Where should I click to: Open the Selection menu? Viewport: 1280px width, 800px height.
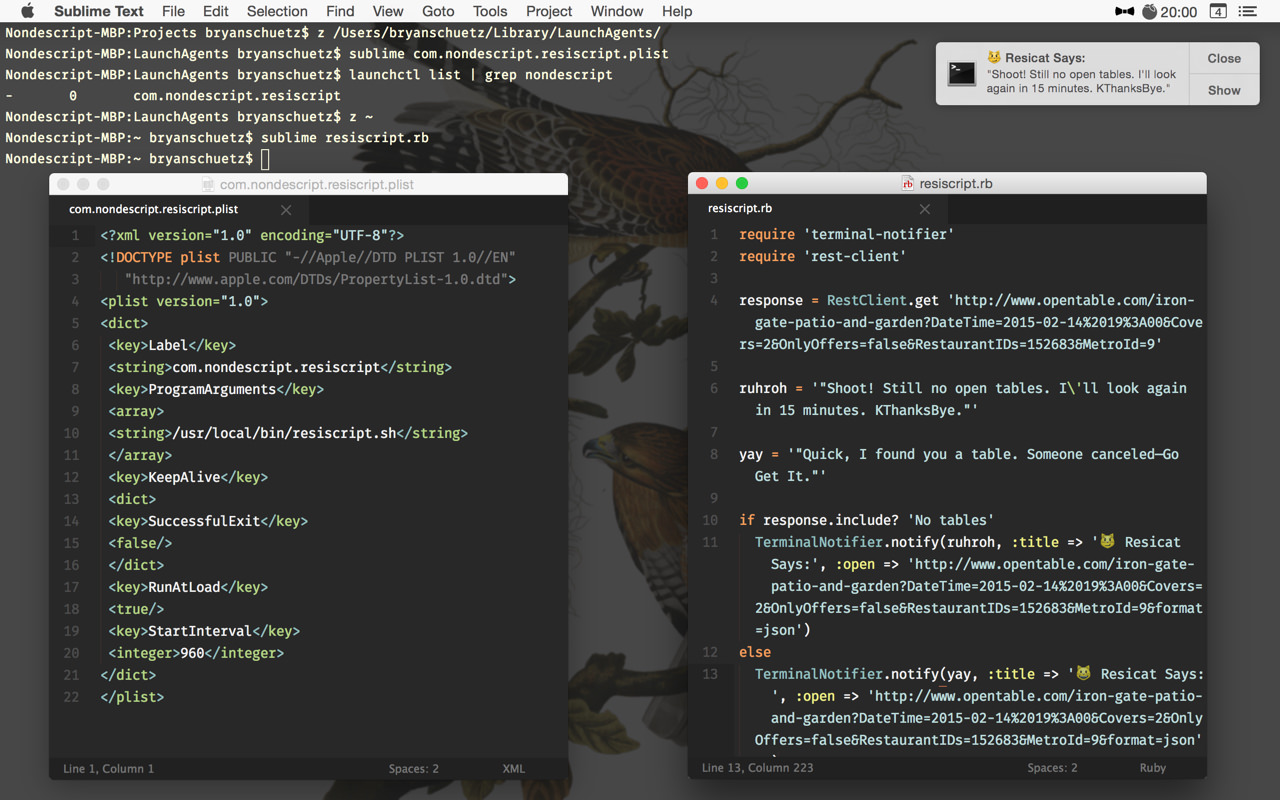click(277, 11)
